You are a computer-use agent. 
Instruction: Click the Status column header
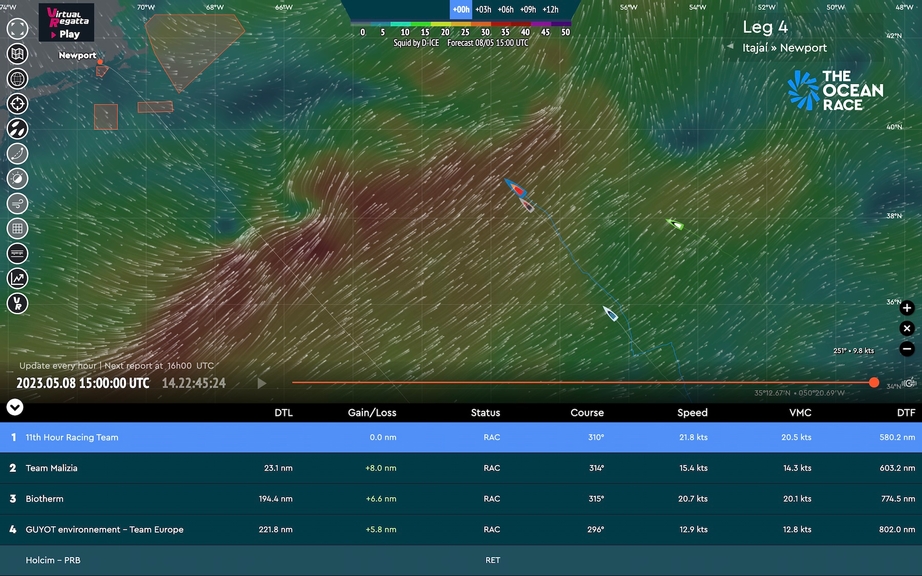point(485,413)
